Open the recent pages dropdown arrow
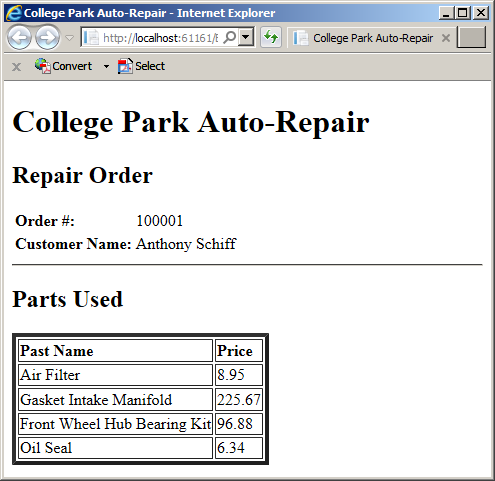495x481 pixels. 69,38
